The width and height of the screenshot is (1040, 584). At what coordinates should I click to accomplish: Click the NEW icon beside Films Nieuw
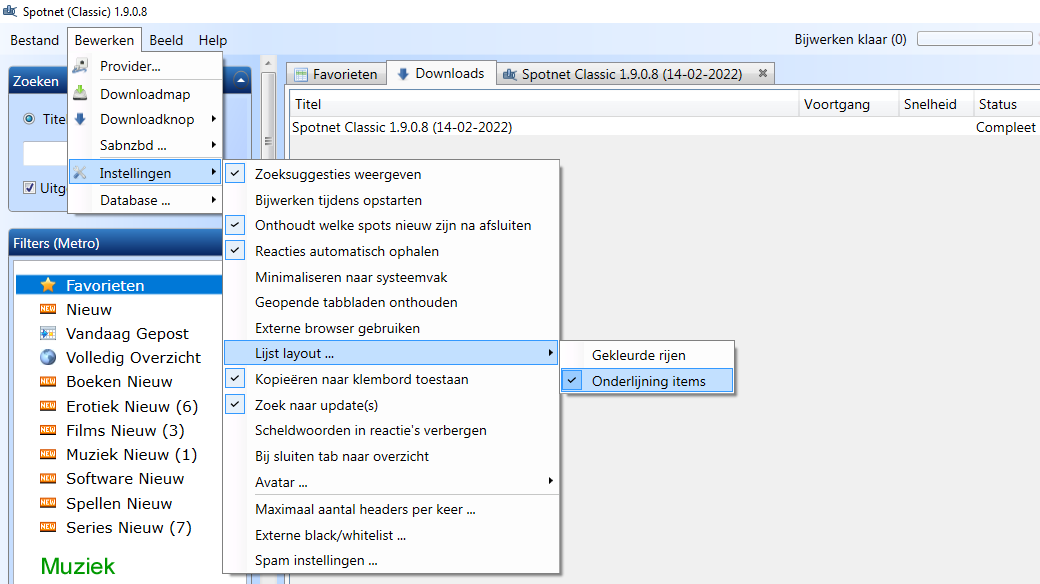48,430
